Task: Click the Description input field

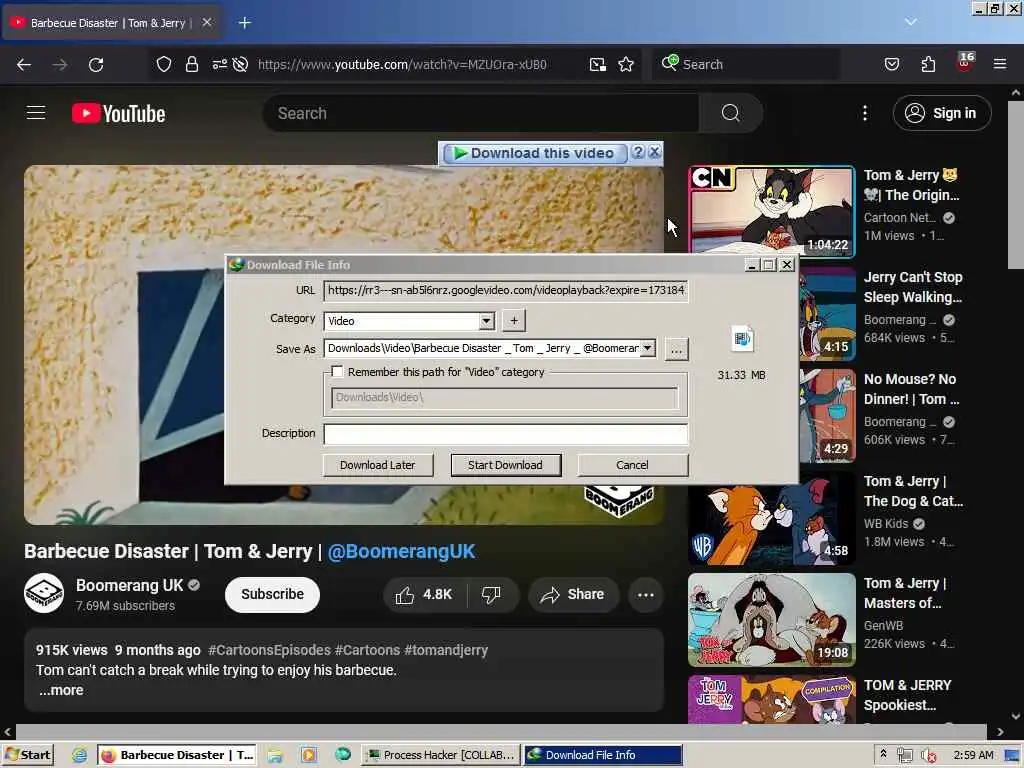Action: 505,434
